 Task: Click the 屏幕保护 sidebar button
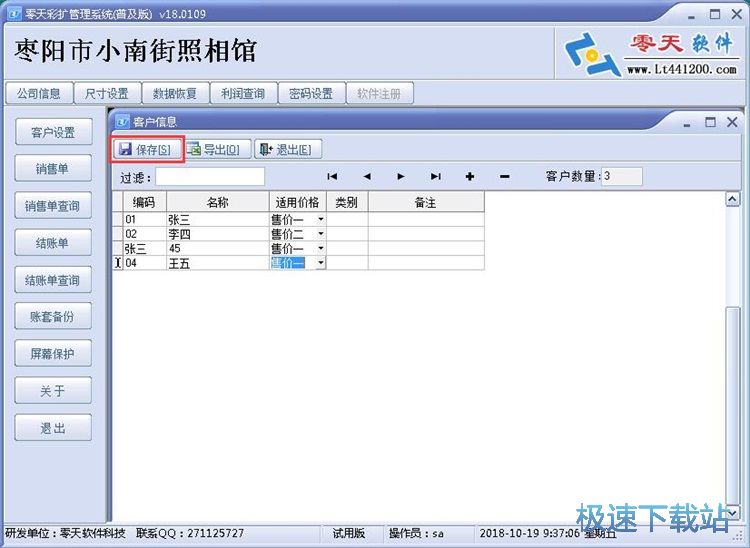(x=53, y=353)
